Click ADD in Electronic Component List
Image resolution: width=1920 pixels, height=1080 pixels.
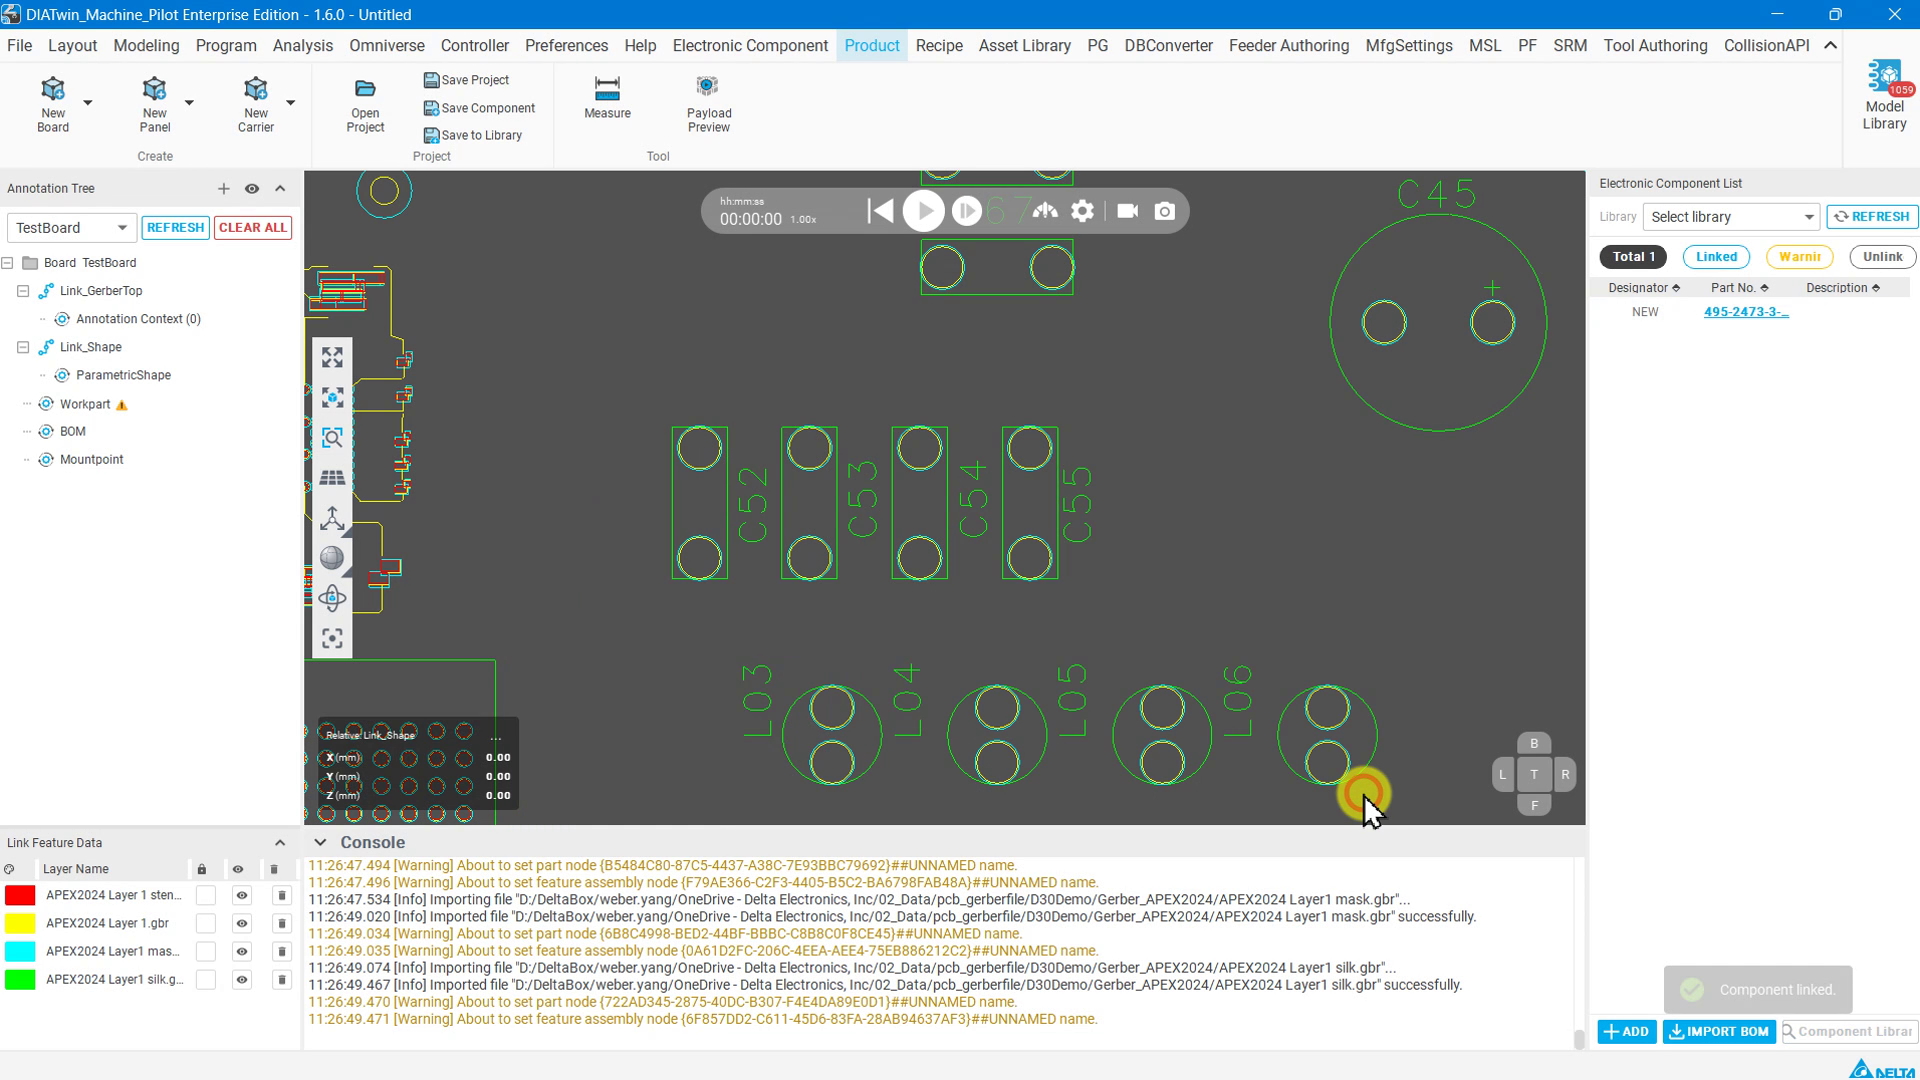(x=1627, y=1032)
